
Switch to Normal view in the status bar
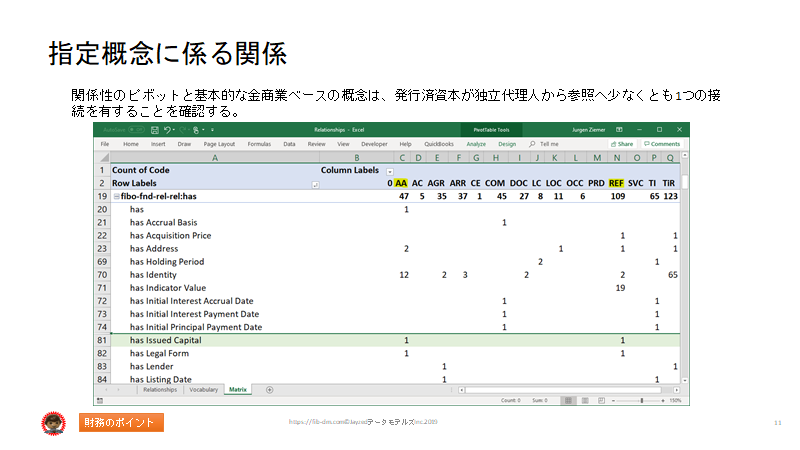point(568,401)
